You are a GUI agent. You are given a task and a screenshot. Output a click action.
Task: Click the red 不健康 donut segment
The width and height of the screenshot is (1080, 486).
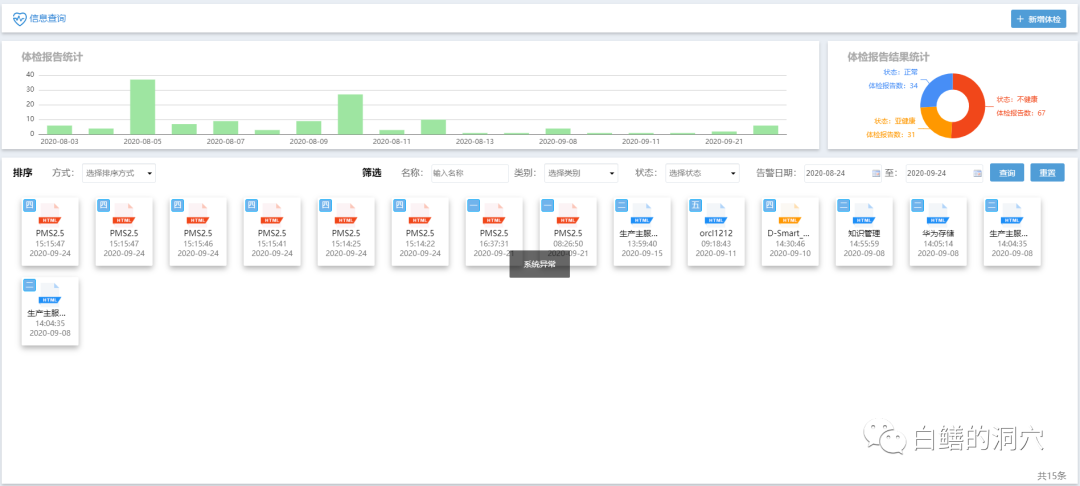(975, 107)
